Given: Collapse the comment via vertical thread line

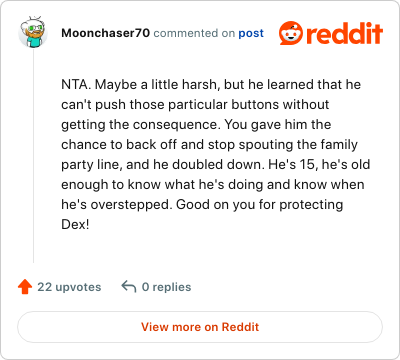Looking at the screenshot, I should coord(33,156).
